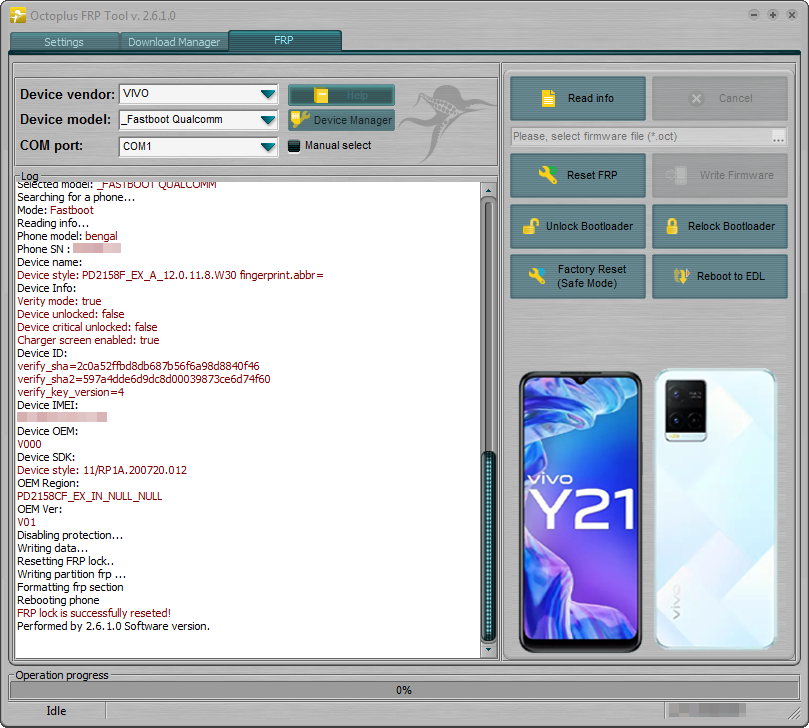This screenshot has height=728, width=809.
Task: Click the X icon on Cancel button
Action: (x=696, y=99)
